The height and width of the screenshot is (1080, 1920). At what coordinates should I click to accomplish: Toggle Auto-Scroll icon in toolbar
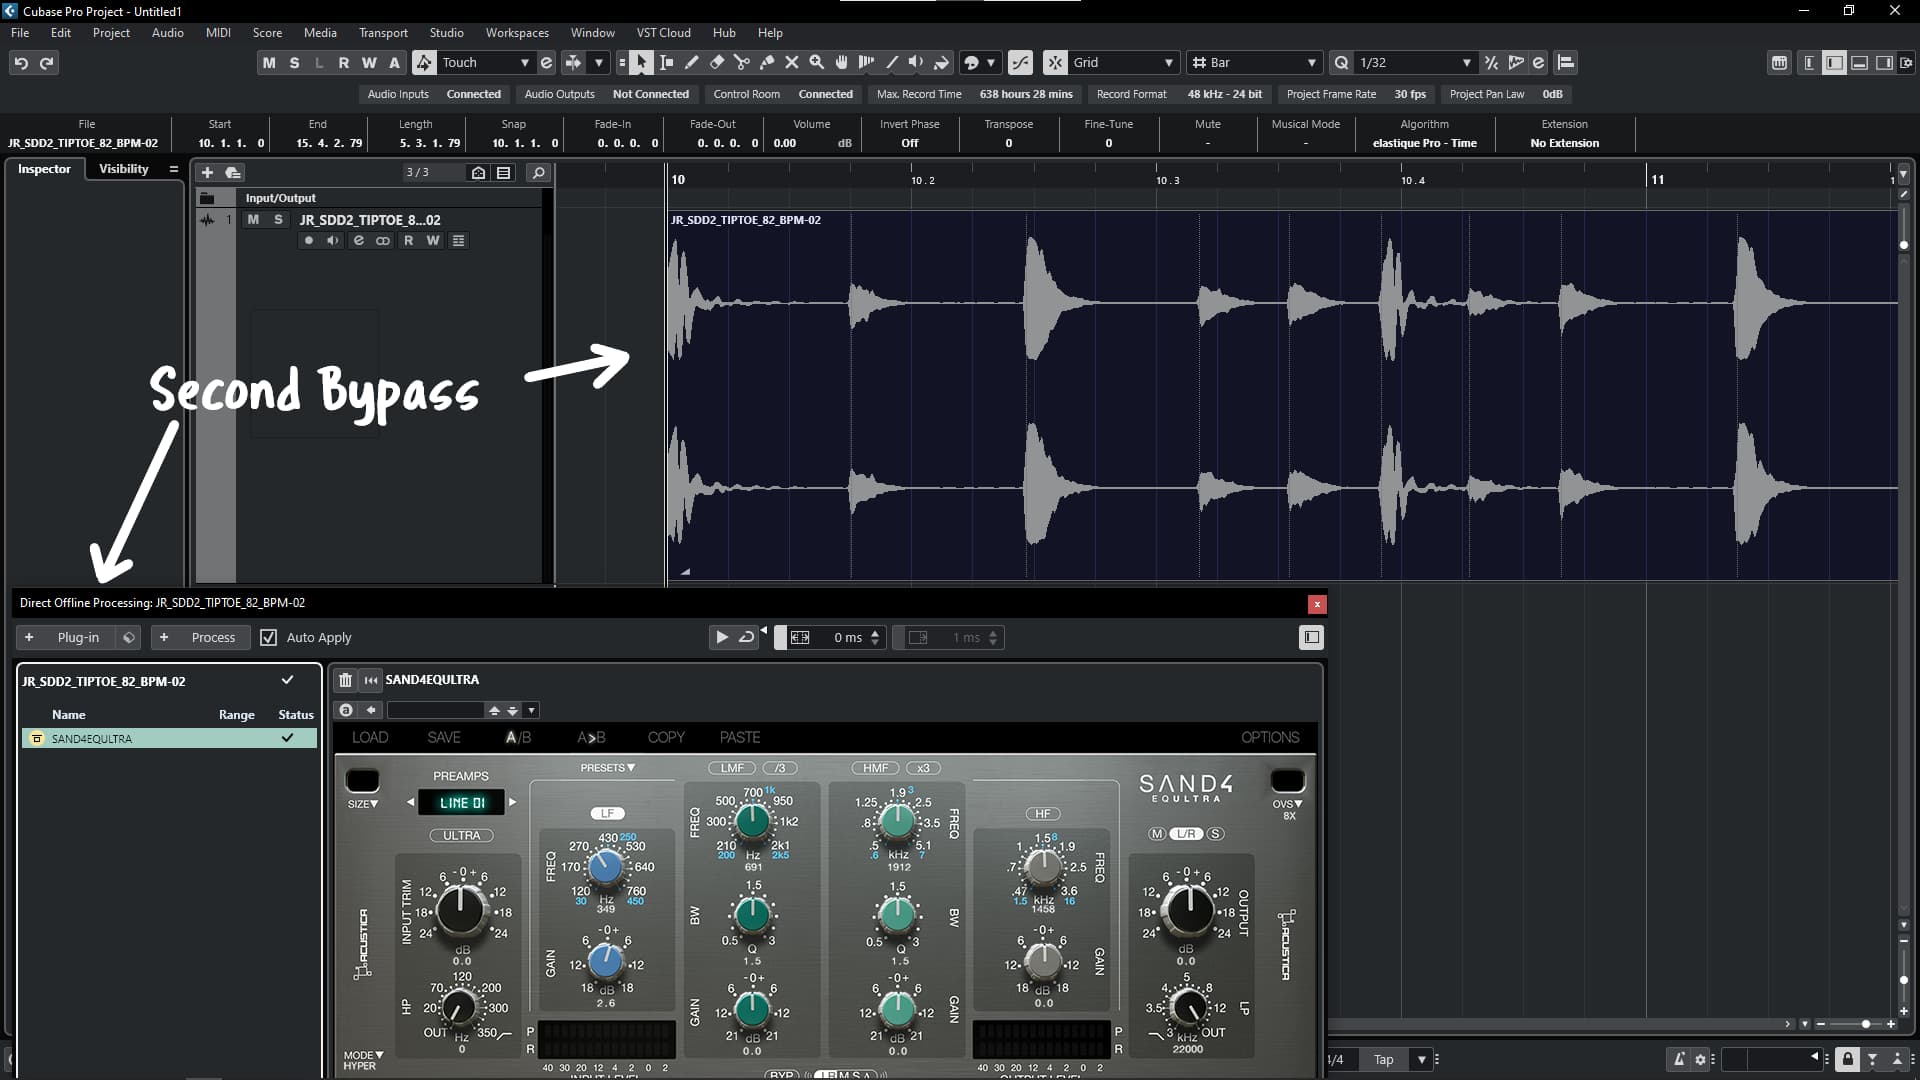pos(573,63)
